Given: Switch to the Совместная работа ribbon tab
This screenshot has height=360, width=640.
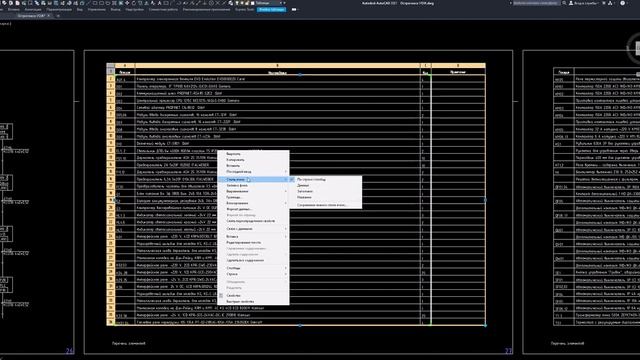Looking at the screenshot, I should [163, 9].
